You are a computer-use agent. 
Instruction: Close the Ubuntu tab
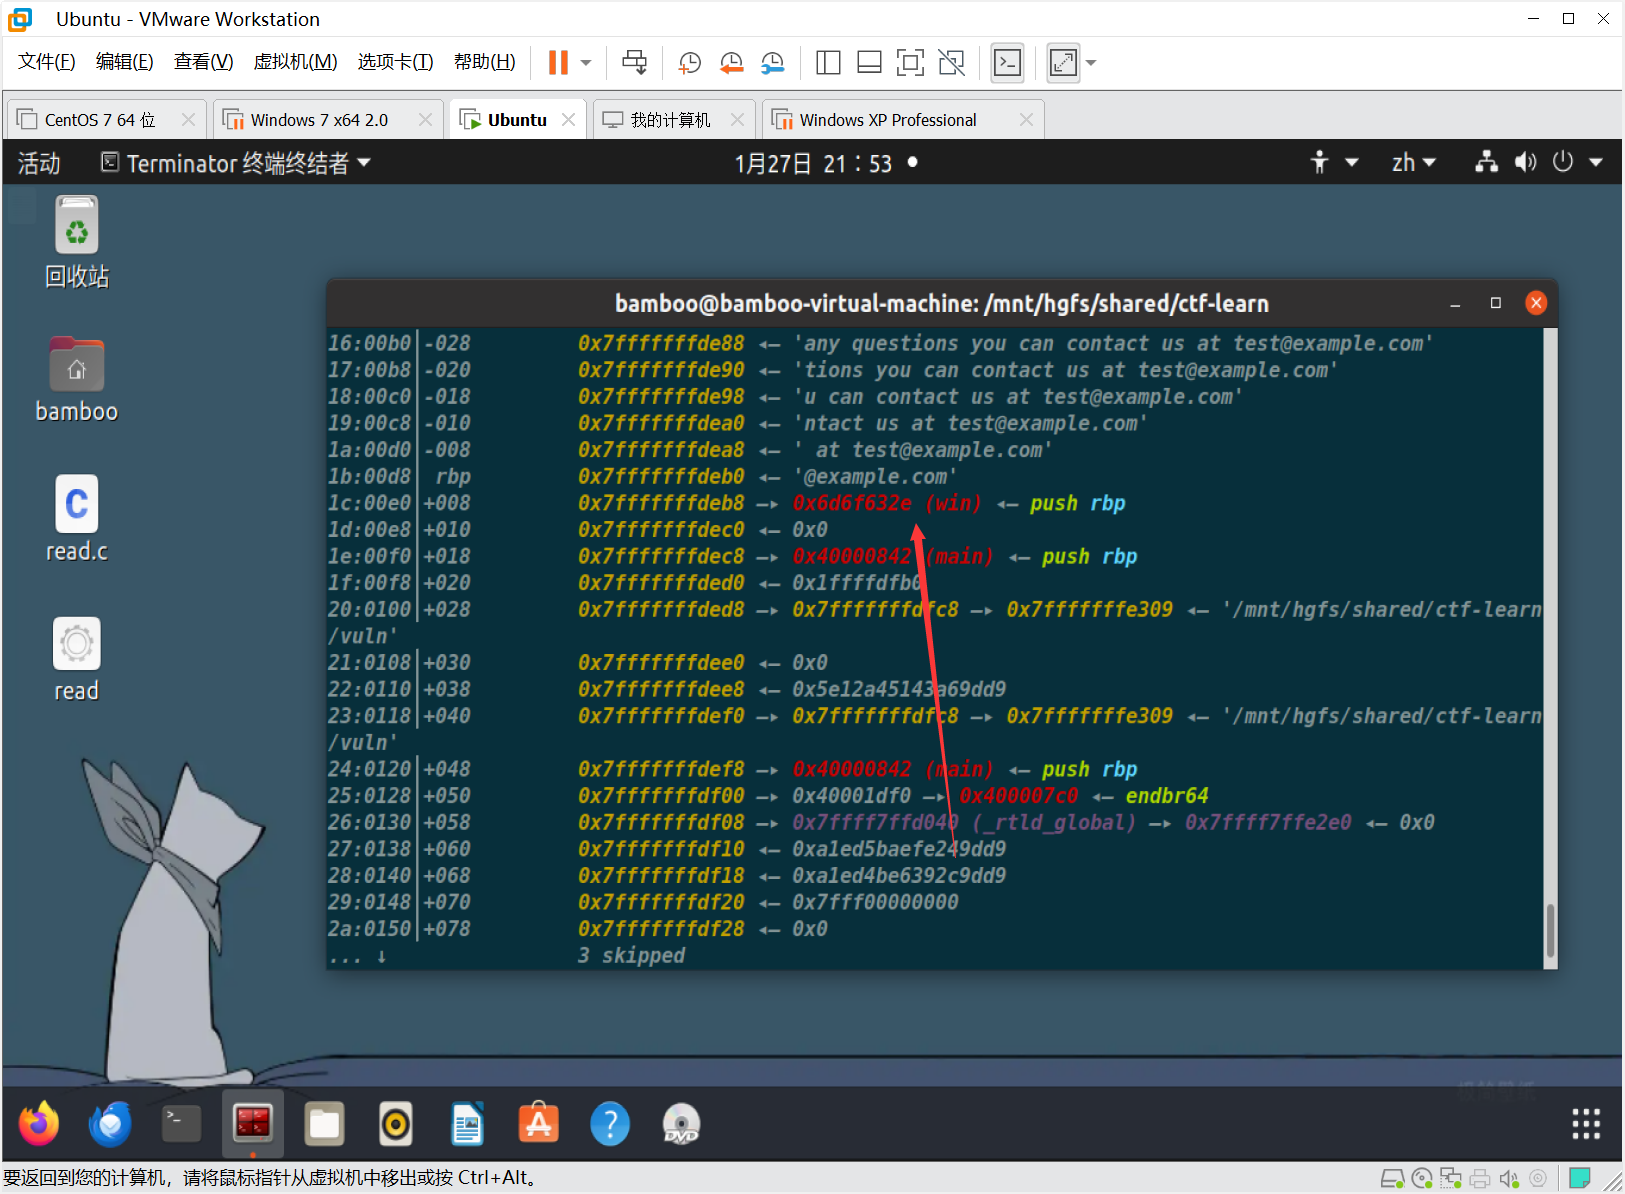(x=568, y=120)
